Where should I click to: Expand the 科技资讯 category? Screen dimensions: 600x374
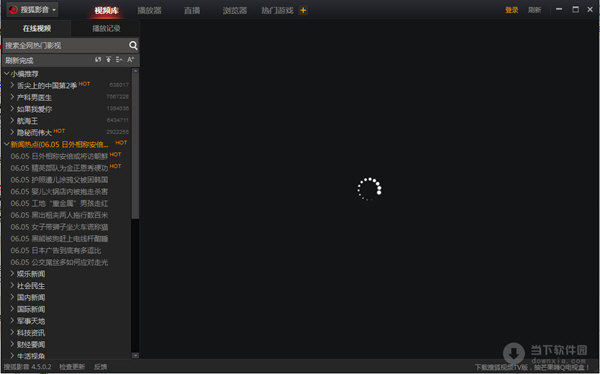(x=12, y=333)
